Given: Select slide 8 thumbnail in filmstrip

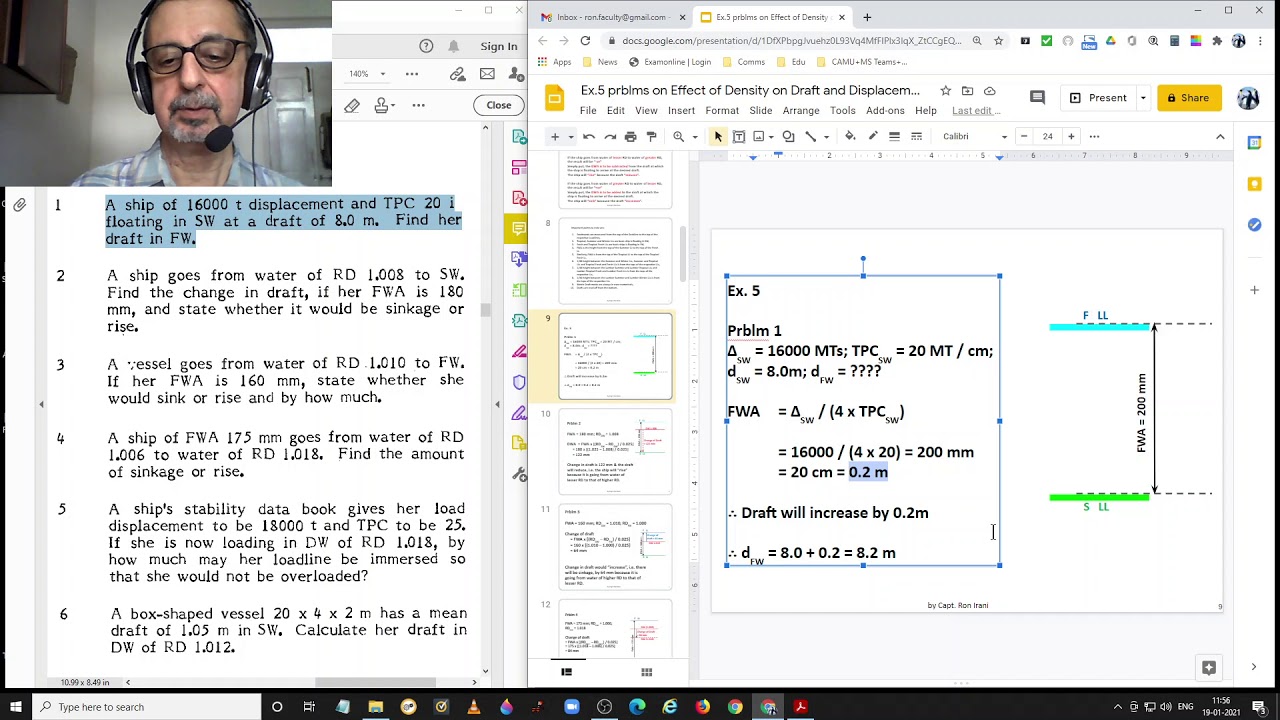Looking at the screenshot, I should click(615, 261).
